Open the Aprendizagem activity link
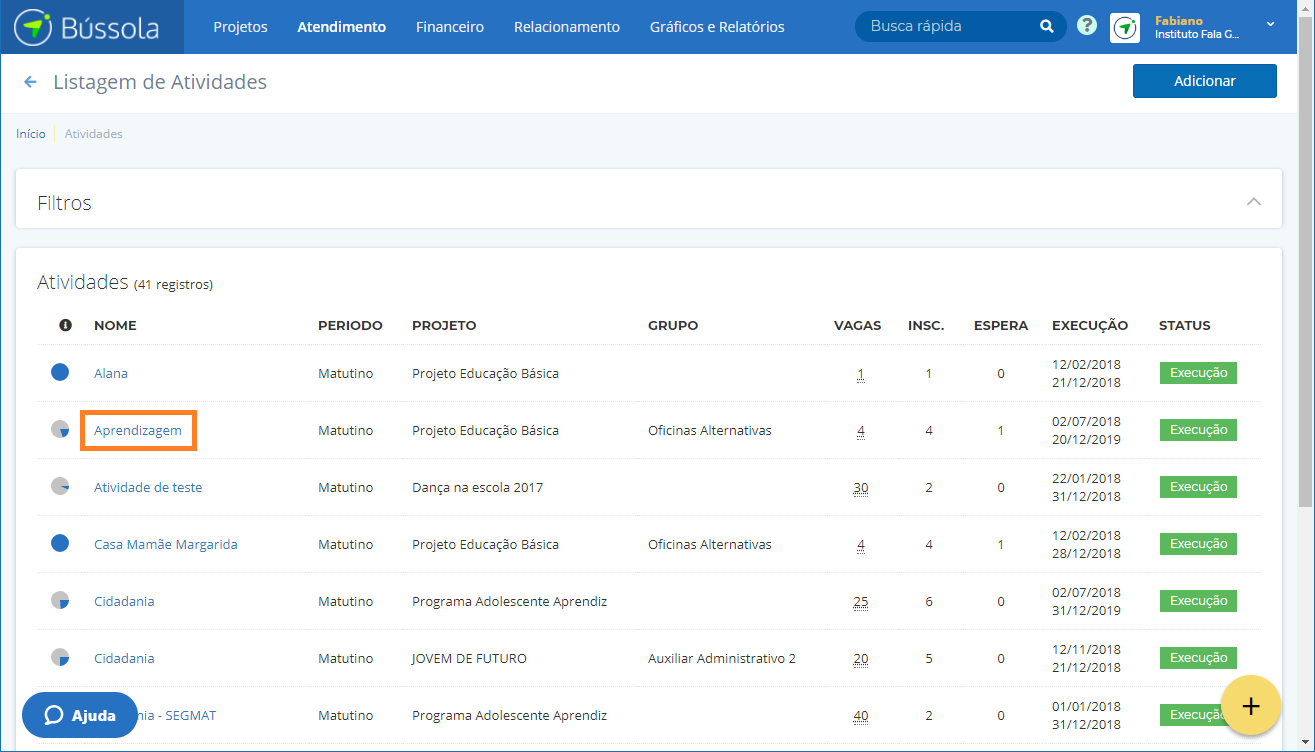Screen dimensions: 1315x752 (x=138, y=430)
